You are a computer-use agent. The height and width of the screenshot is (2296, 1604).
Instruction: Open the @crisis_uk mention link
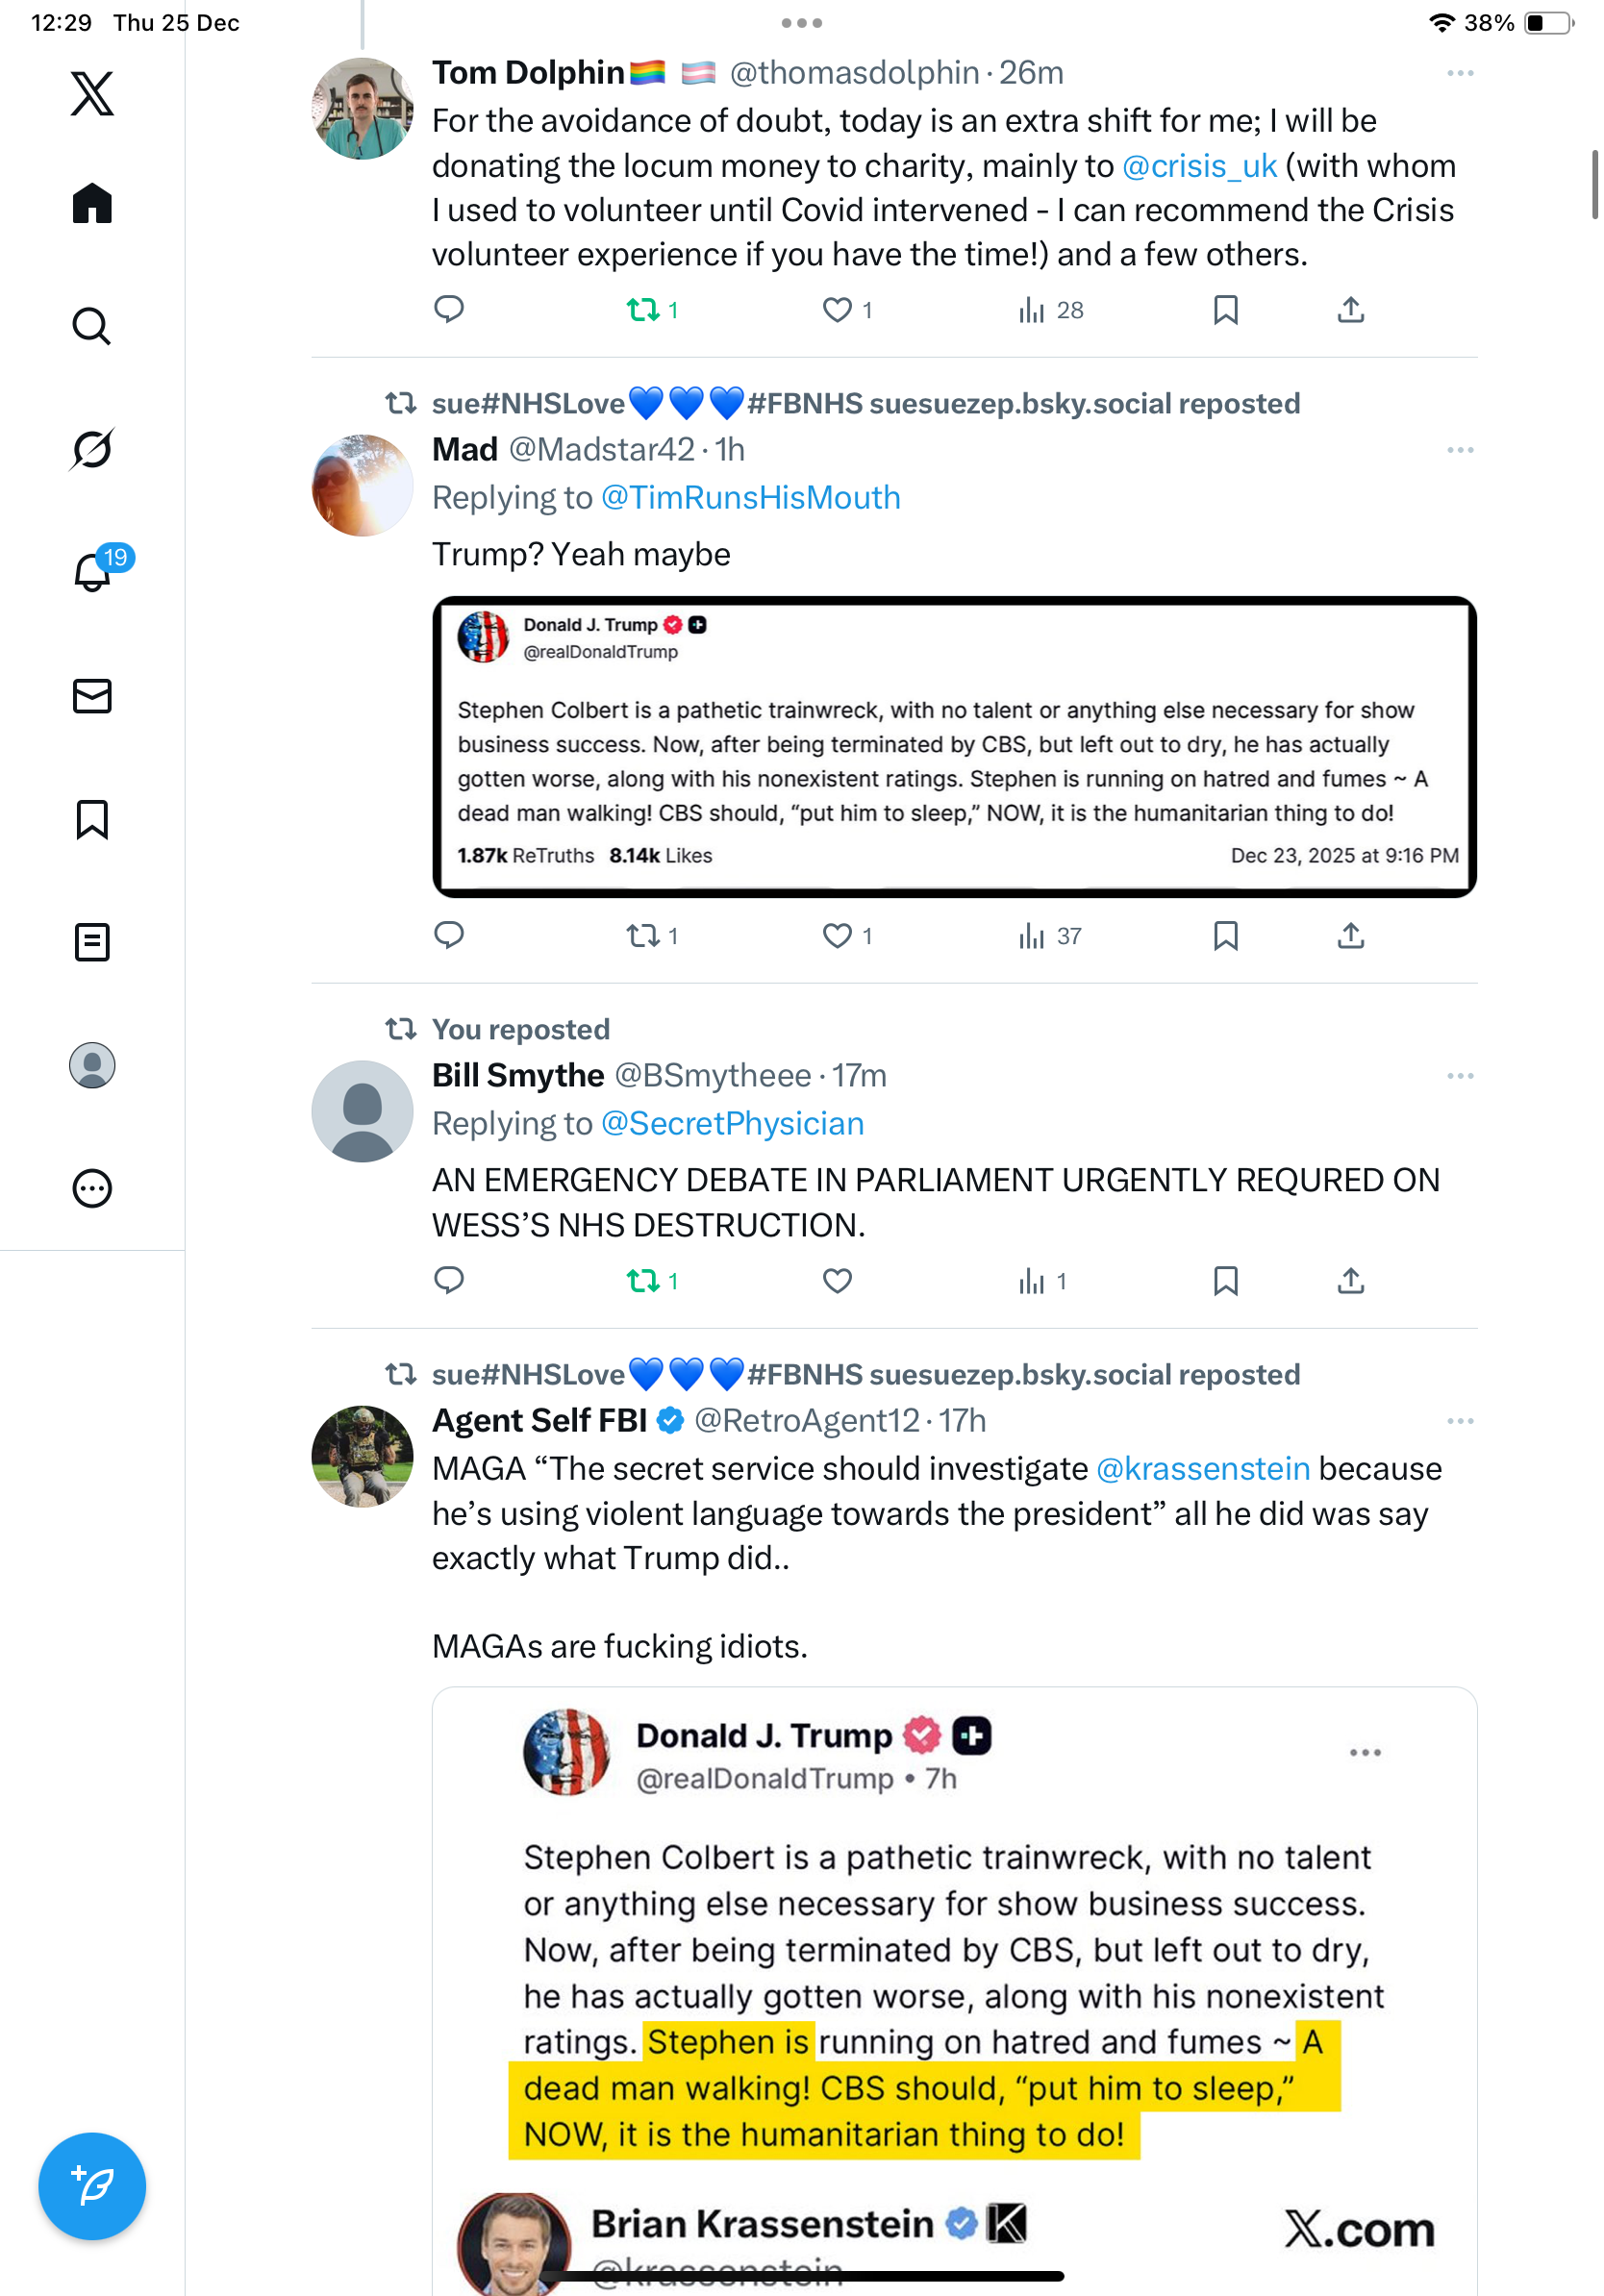1199,166
